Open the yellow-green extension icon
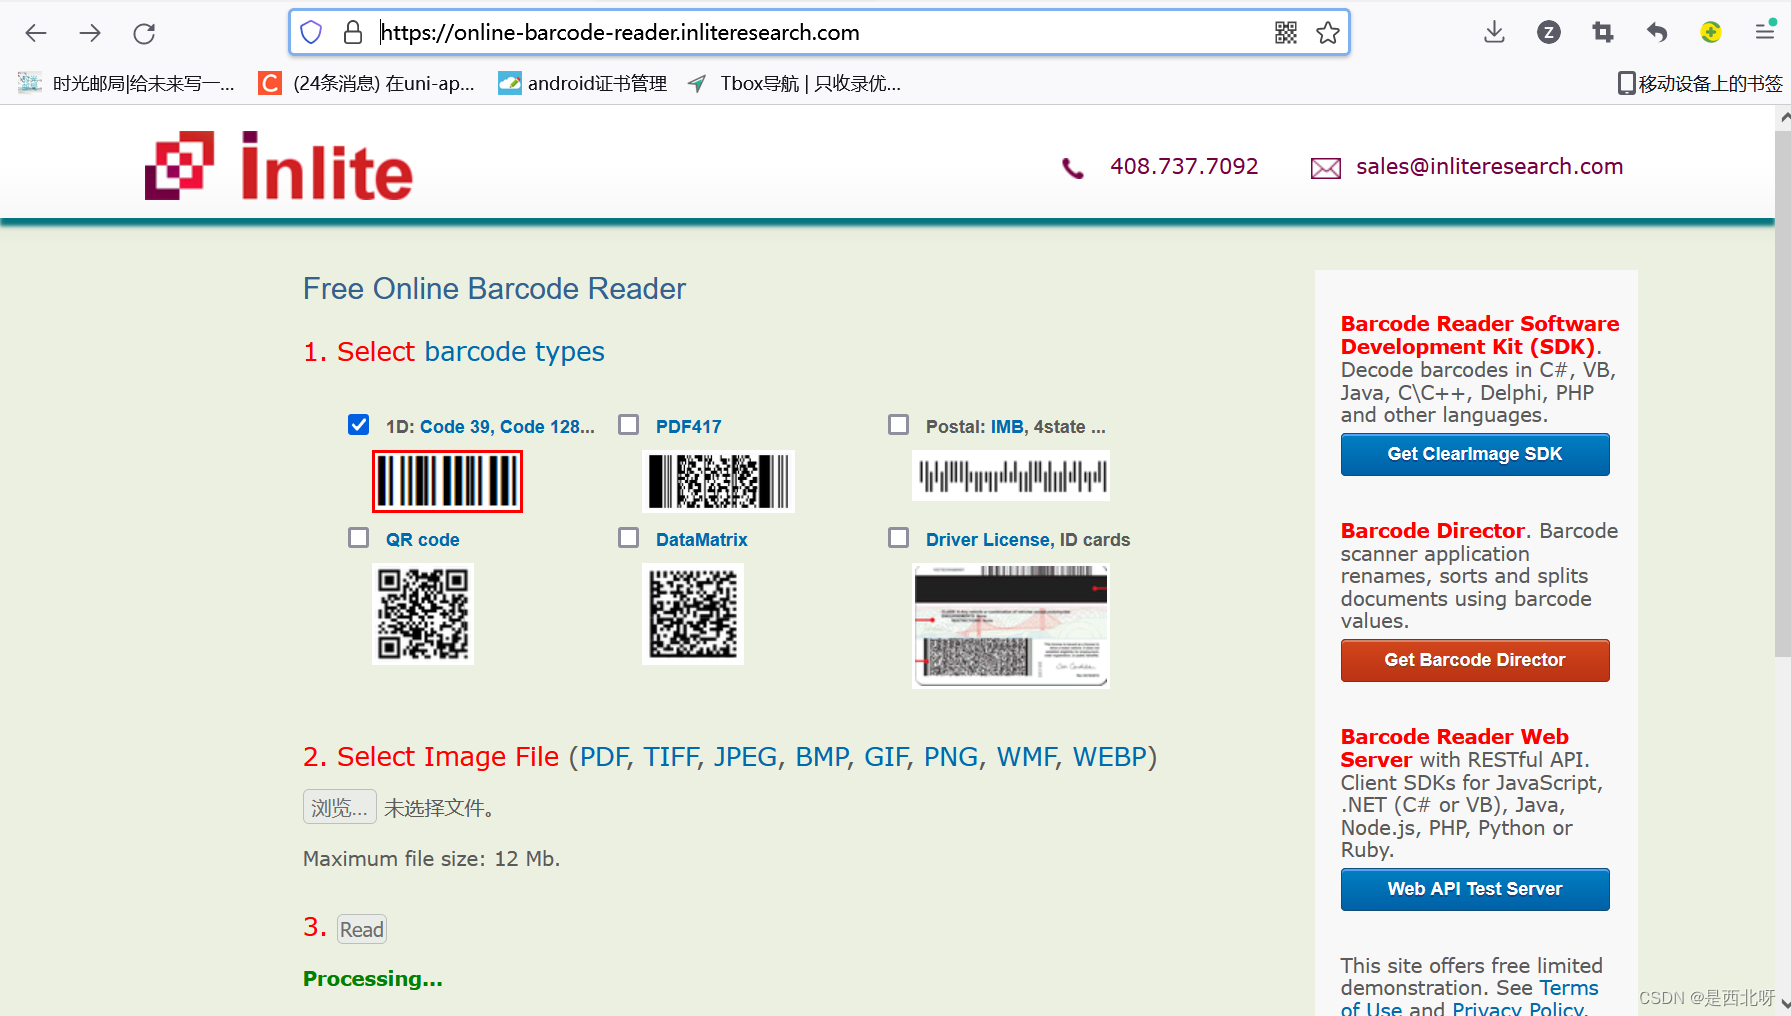1791x1016 pixels. click(1711, 33)
